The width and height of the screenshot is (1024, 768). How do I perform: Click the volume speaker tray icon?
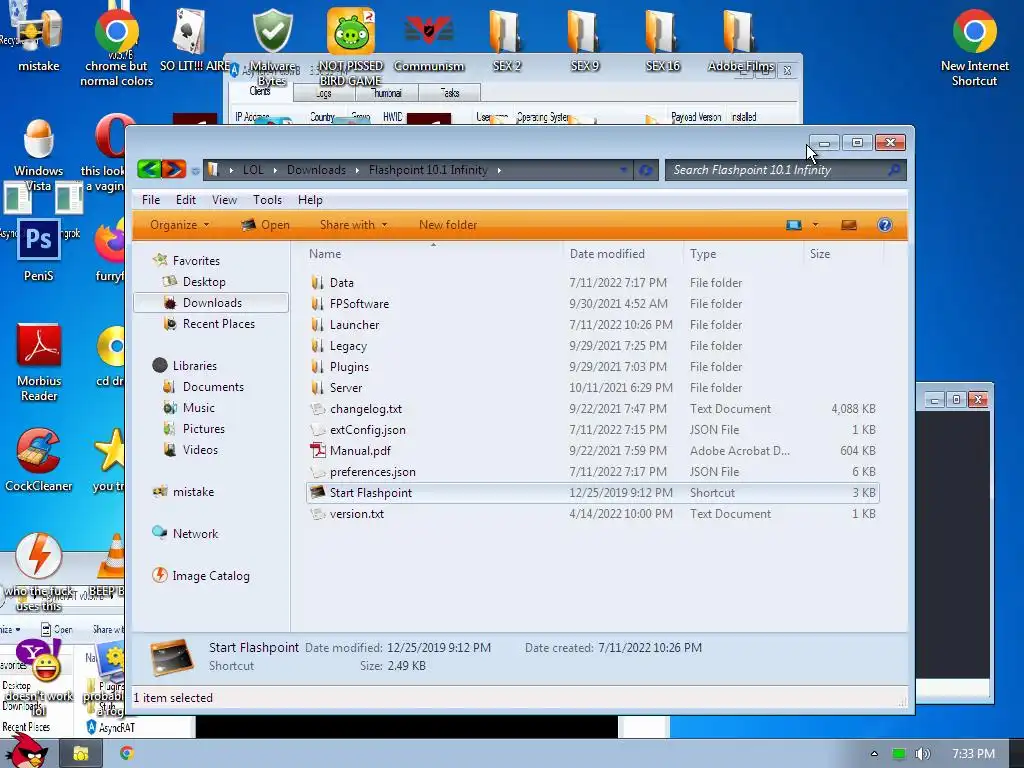[x=922, y=754]
